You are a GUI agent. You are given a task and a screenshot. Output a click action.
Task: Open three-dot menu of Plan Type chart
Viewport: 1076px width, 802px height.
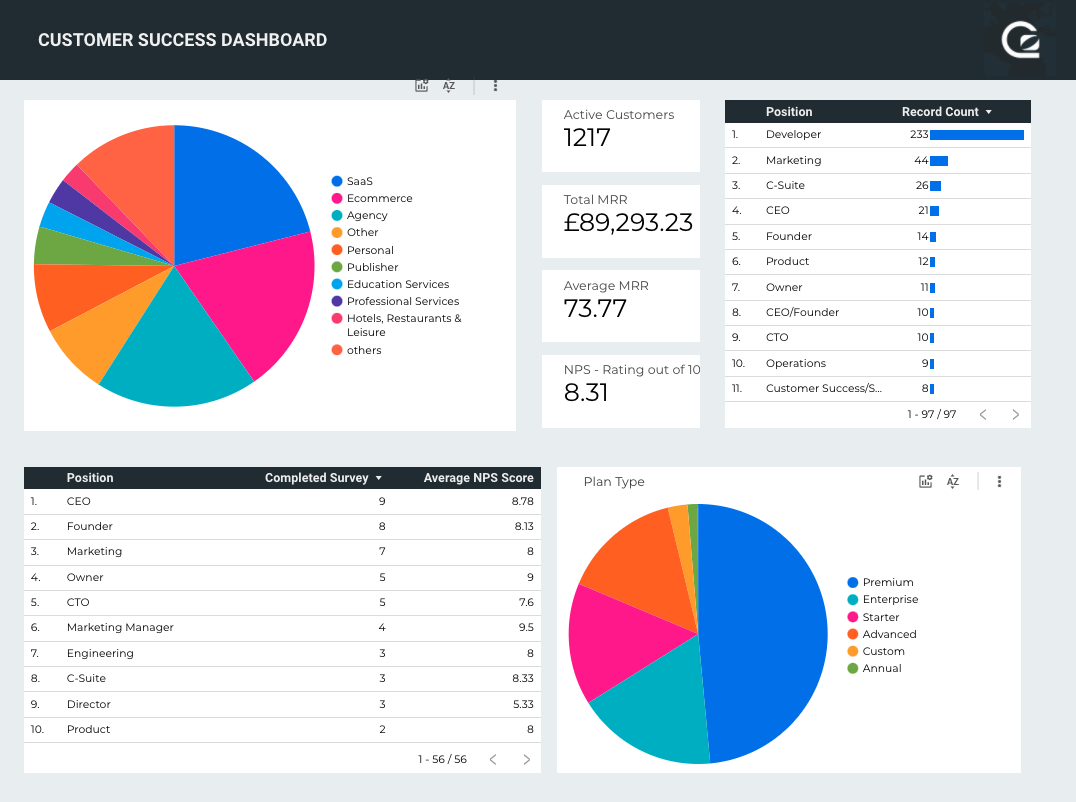click(x=999, y=482)
